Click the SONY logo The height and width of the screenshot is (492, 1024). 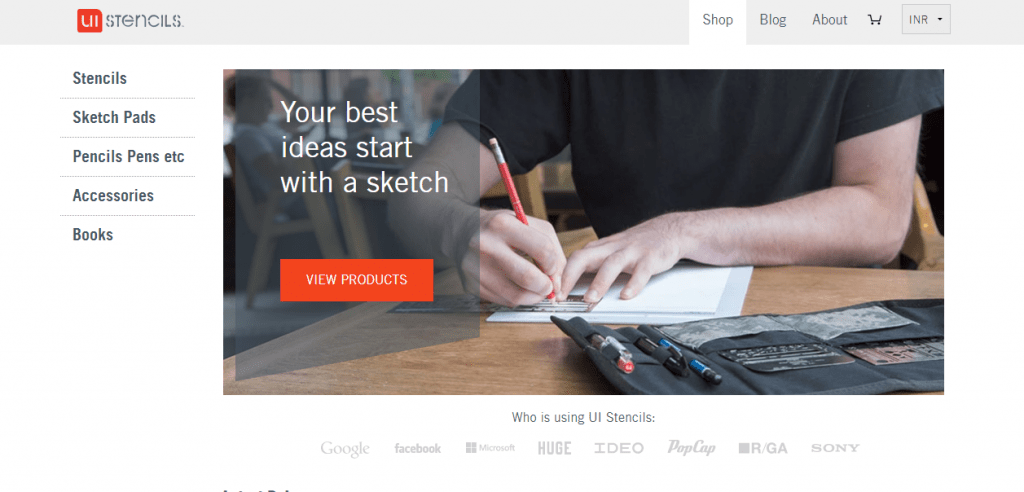coord(835,448)
